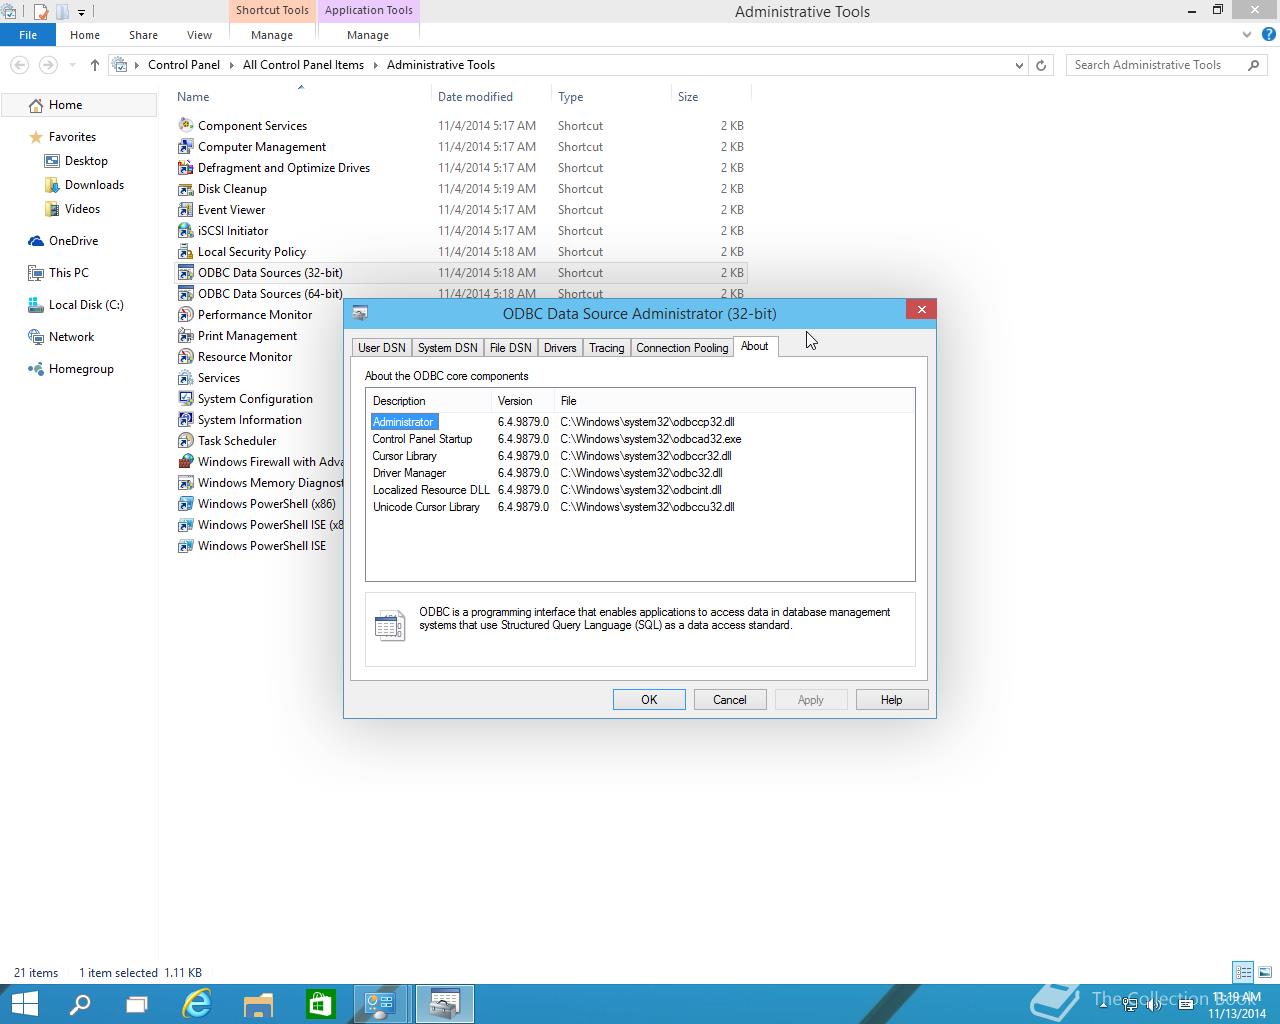Click the Event Viewer shortcut icon
1280x1024 pixels.
coord(185,209)
